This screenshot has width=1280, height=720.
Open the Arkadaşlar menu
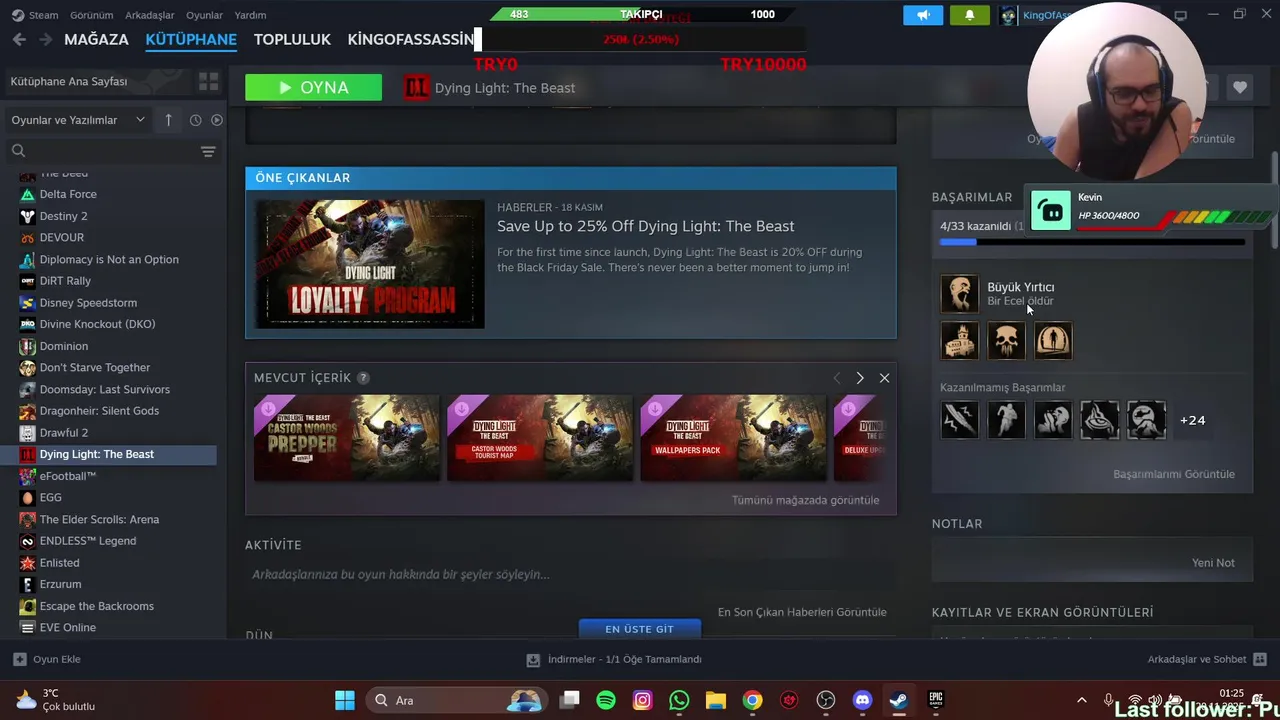tap(149, 15)
